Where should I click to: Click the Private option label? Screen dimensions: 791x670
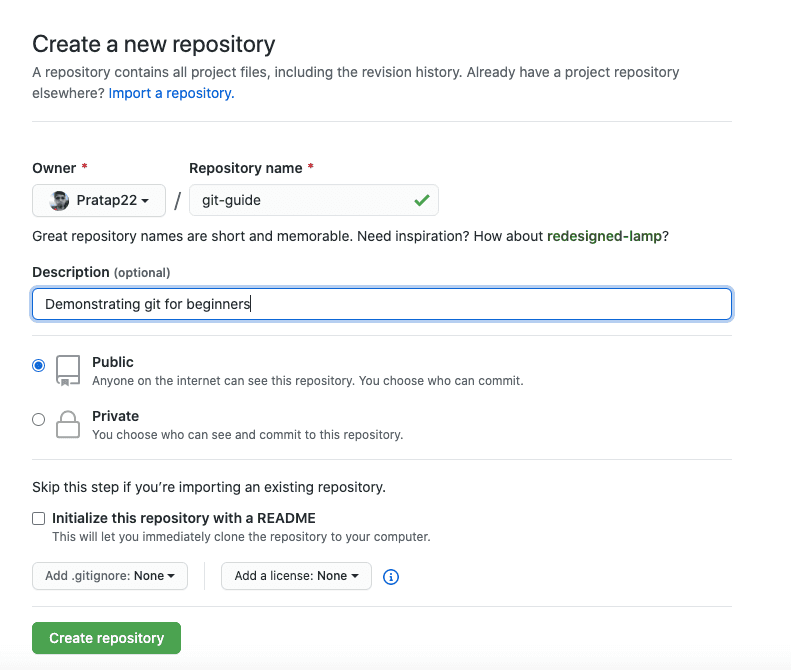coord(116,416)
